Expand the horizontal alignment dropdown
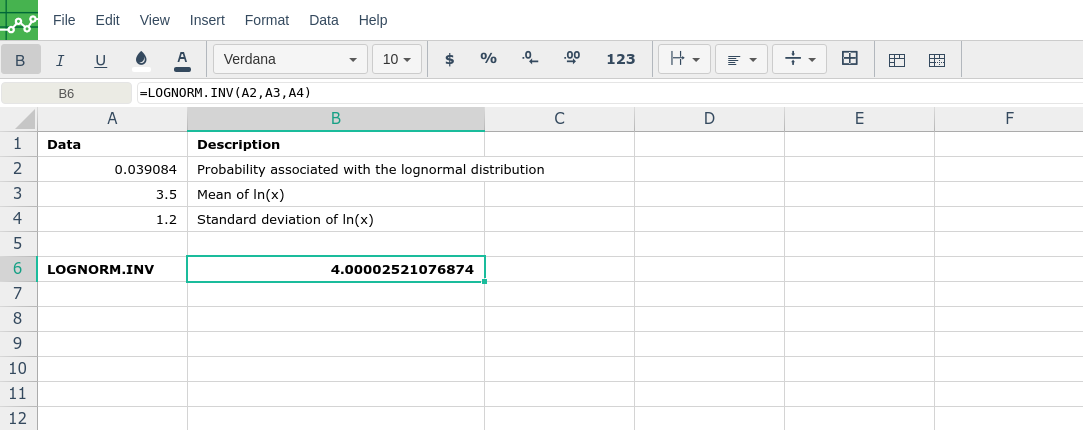This screenshot has height=430, width=1083. click(x=741, y=60)
